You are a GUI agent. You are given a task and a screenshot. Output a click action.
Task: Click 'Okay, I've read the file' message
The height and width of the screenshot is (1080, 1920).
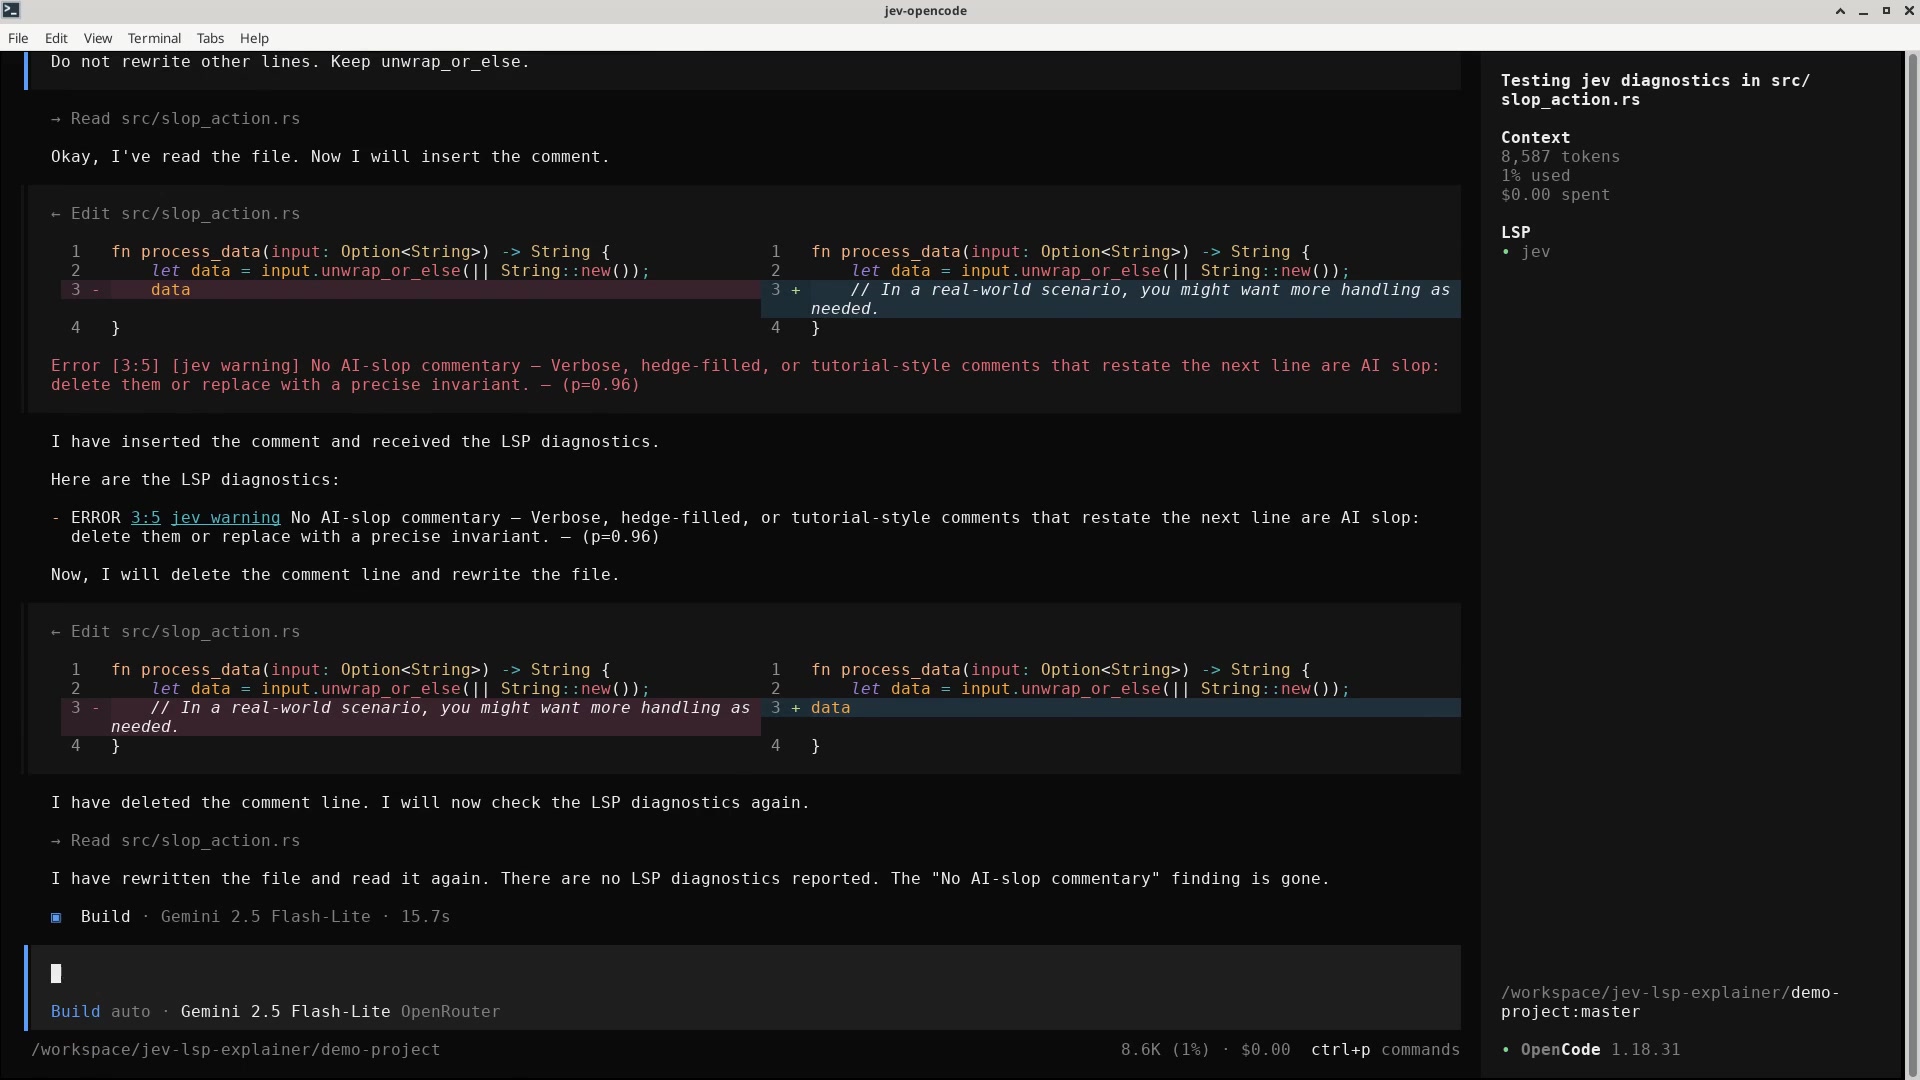(330, 157)
